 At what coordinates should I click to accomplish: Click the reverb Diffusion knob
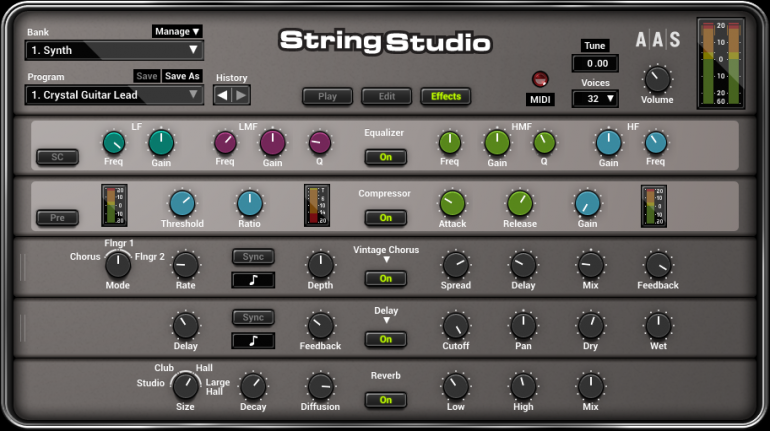click(320, 386)
